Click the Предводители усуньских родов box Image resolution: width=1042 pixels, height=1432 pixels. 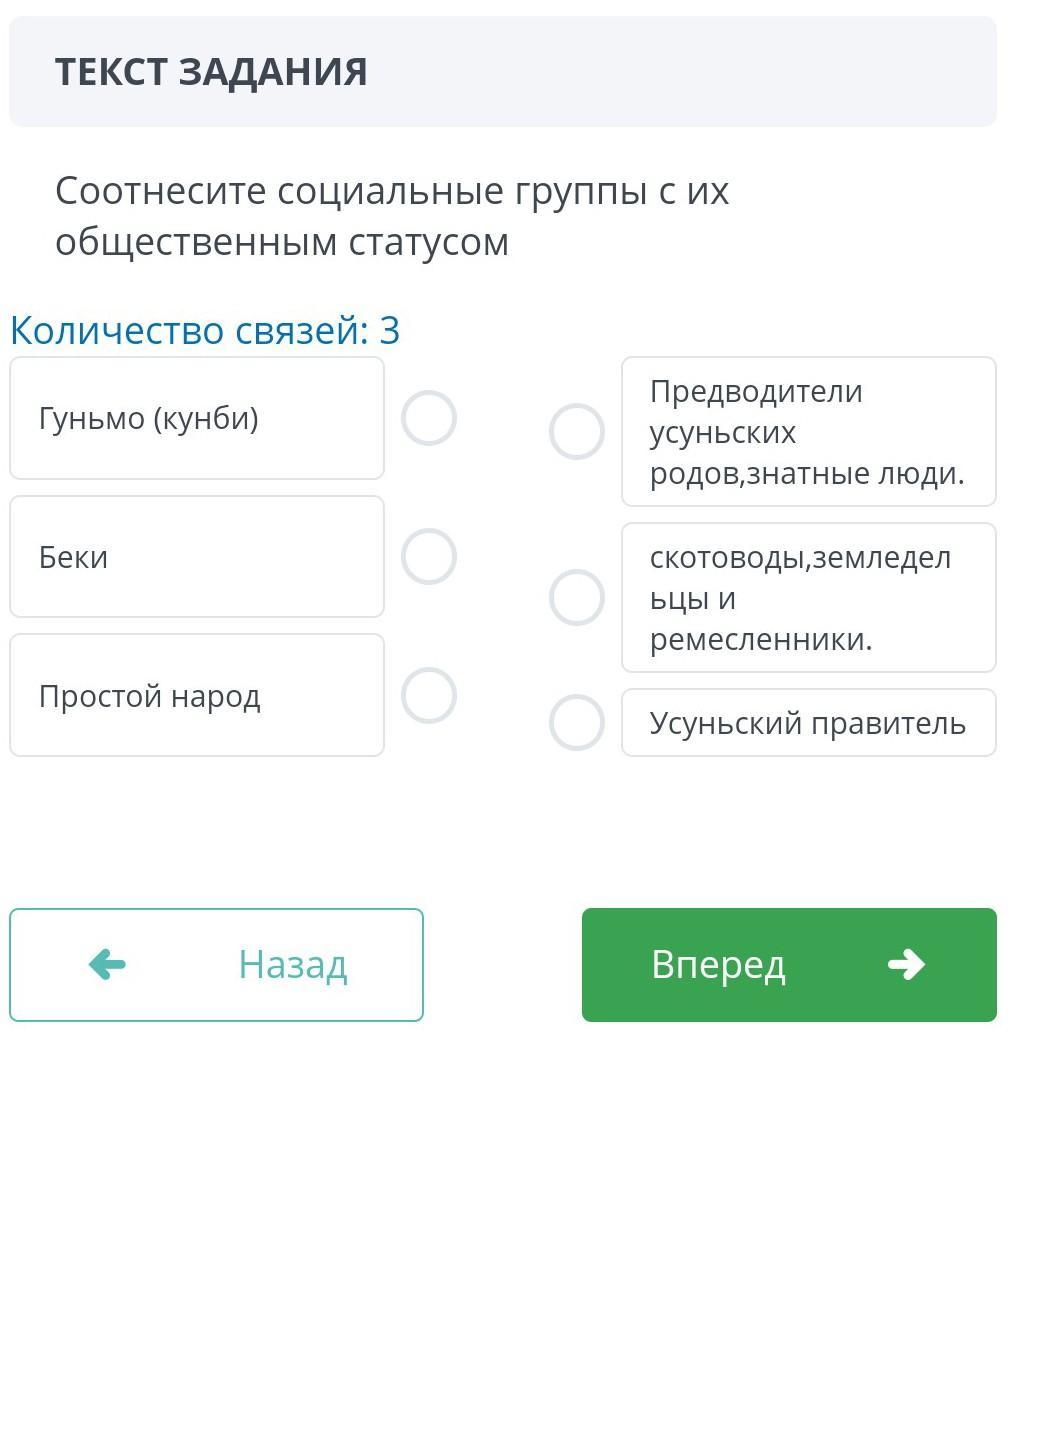pos(808,432)
